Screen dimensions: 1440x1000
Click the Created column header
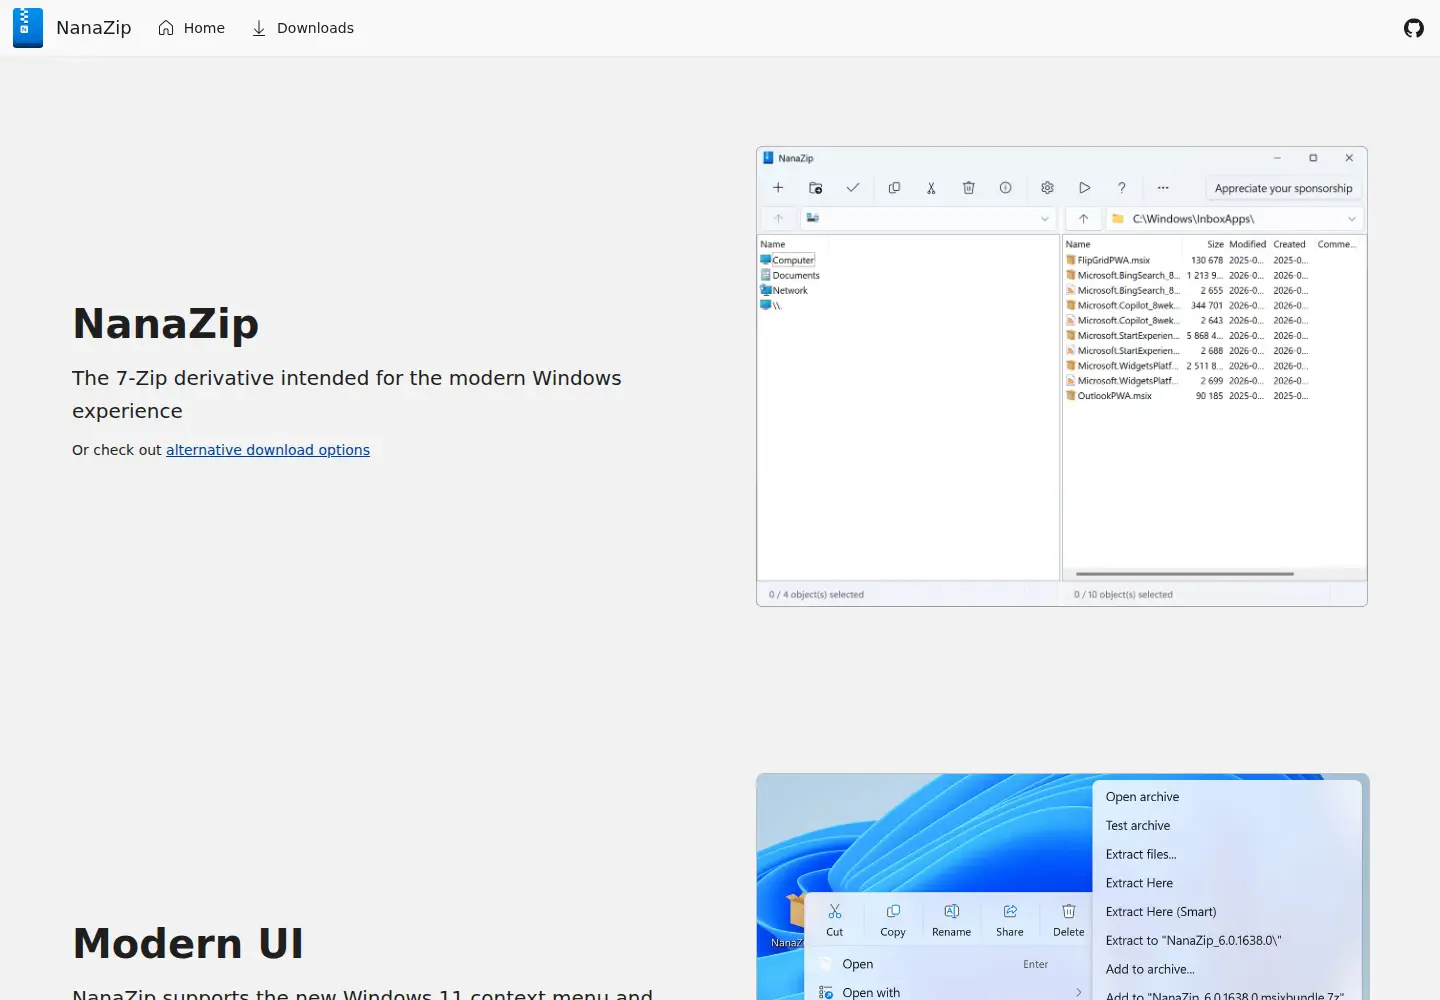1289,244
